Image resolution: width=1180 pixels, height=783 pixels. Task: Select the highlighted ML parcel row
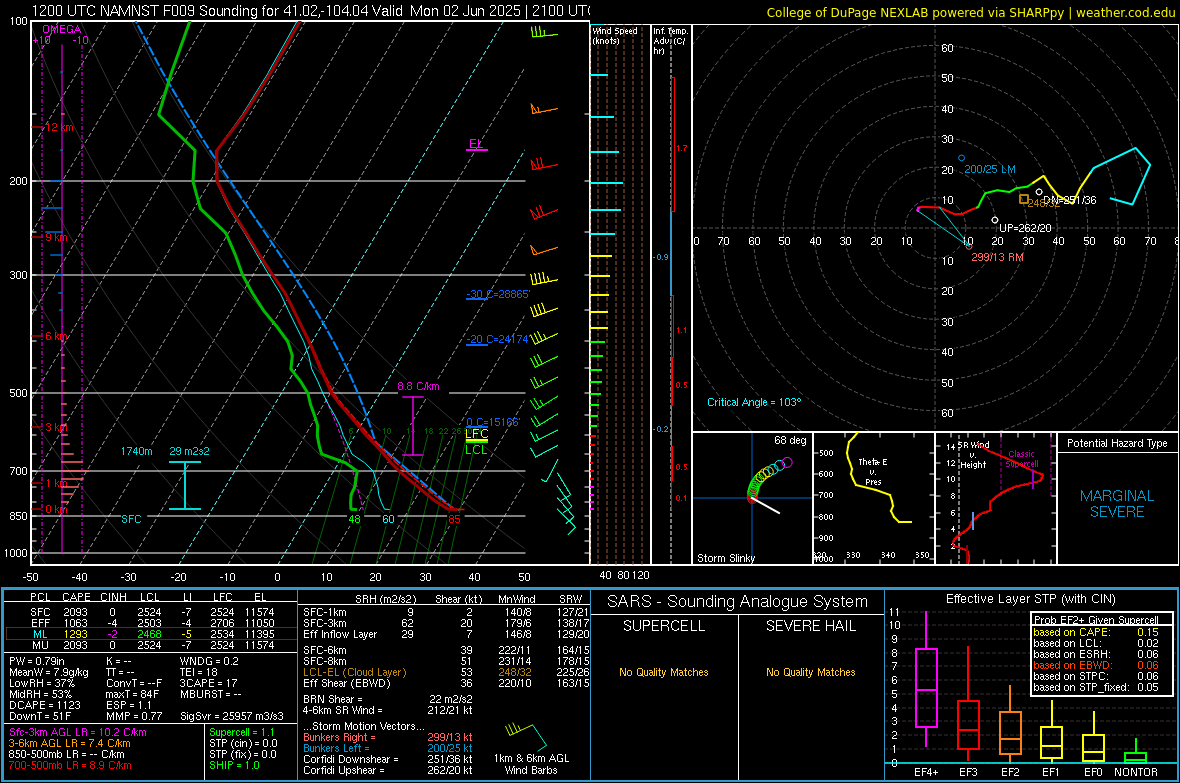pos(151,634)
